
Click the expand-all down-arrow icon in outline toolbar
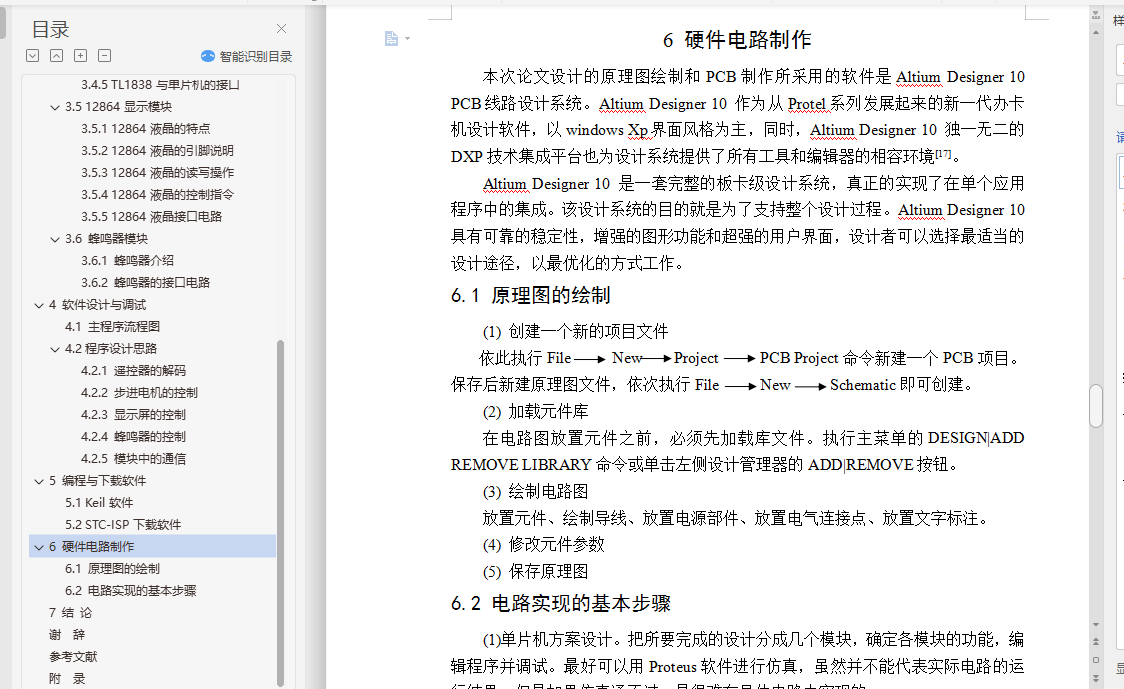(x=32, y=55)
